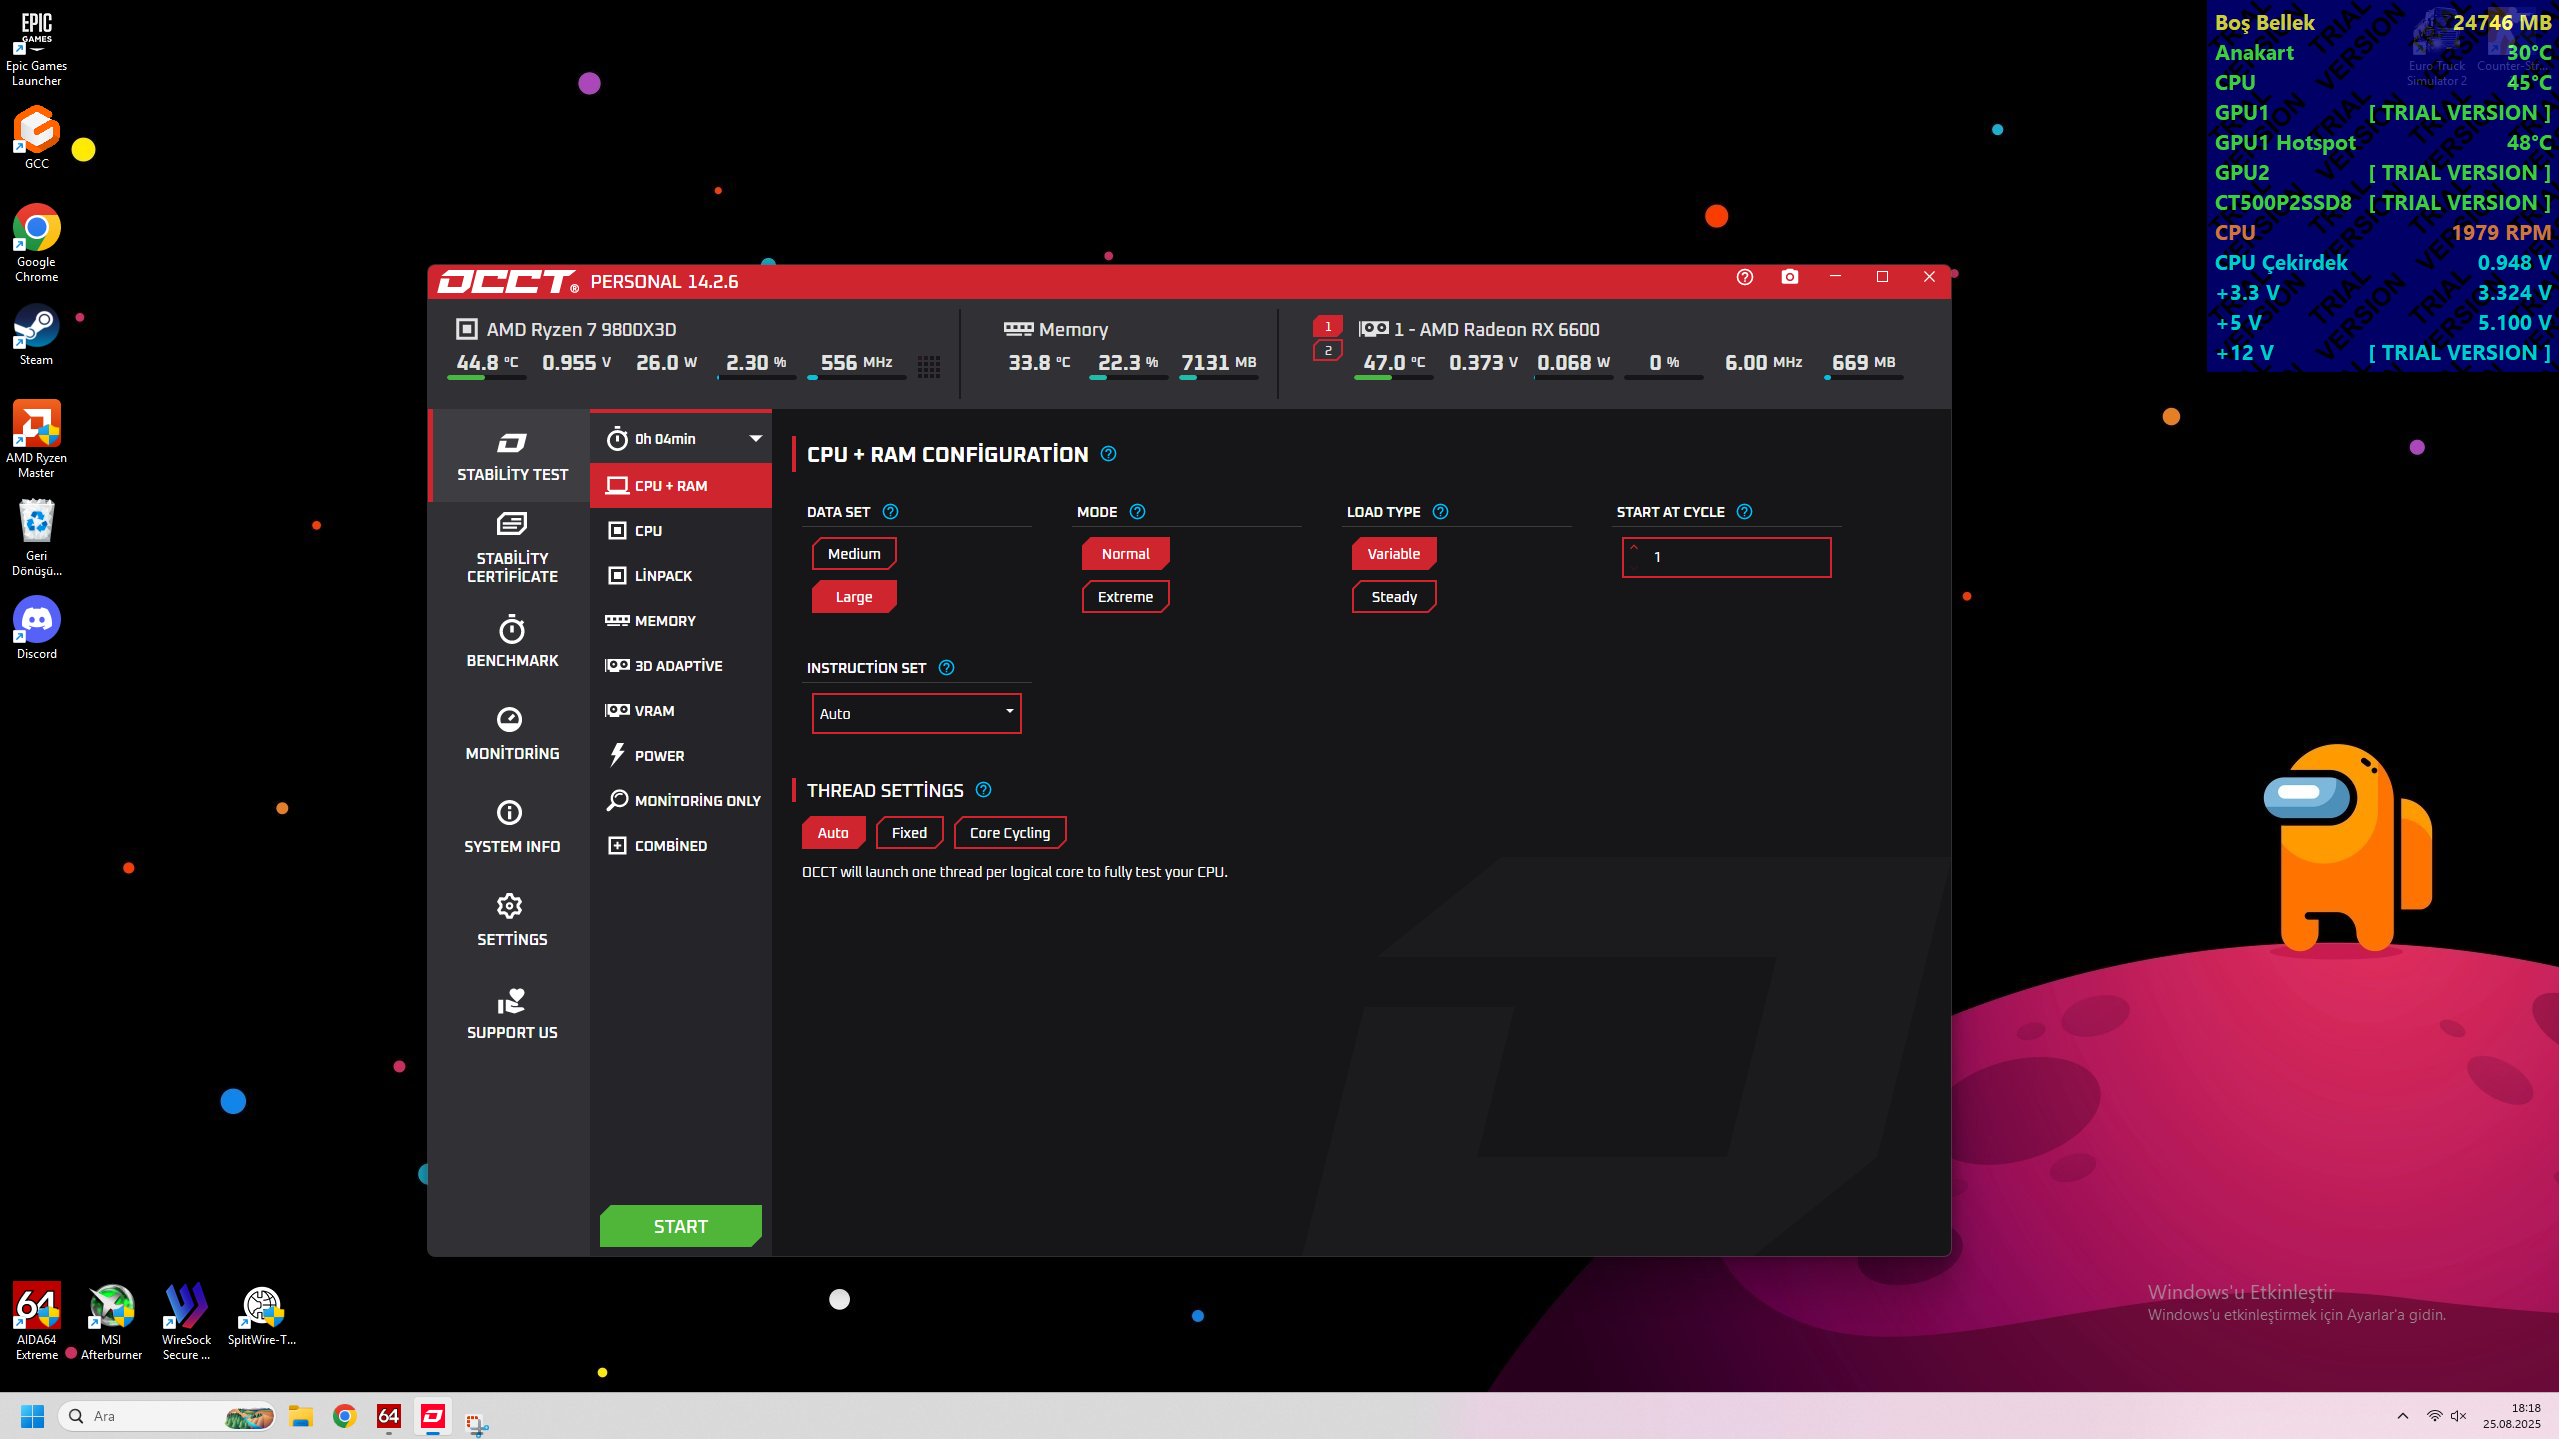Show help for Instruction Set
Image resolution: width=2559 pixels, height=1439 pixels.
(x=946, y=668)
